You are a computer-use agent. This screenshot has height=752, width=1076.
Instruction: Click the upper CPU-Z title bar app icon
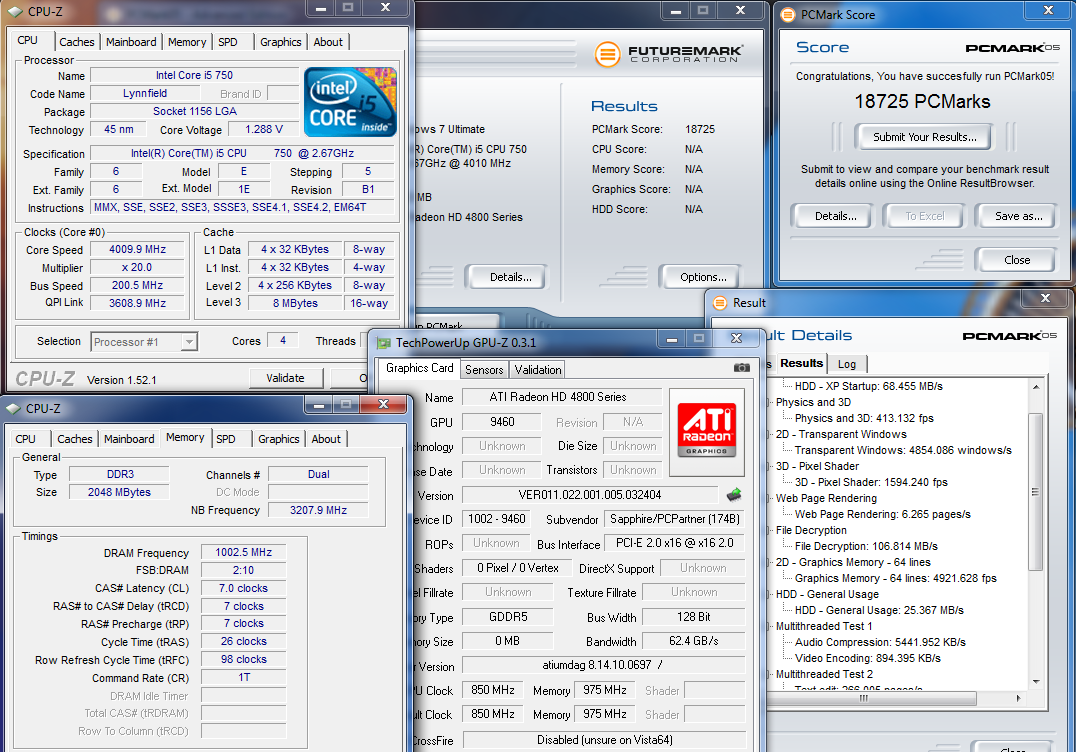click(15, 12)
